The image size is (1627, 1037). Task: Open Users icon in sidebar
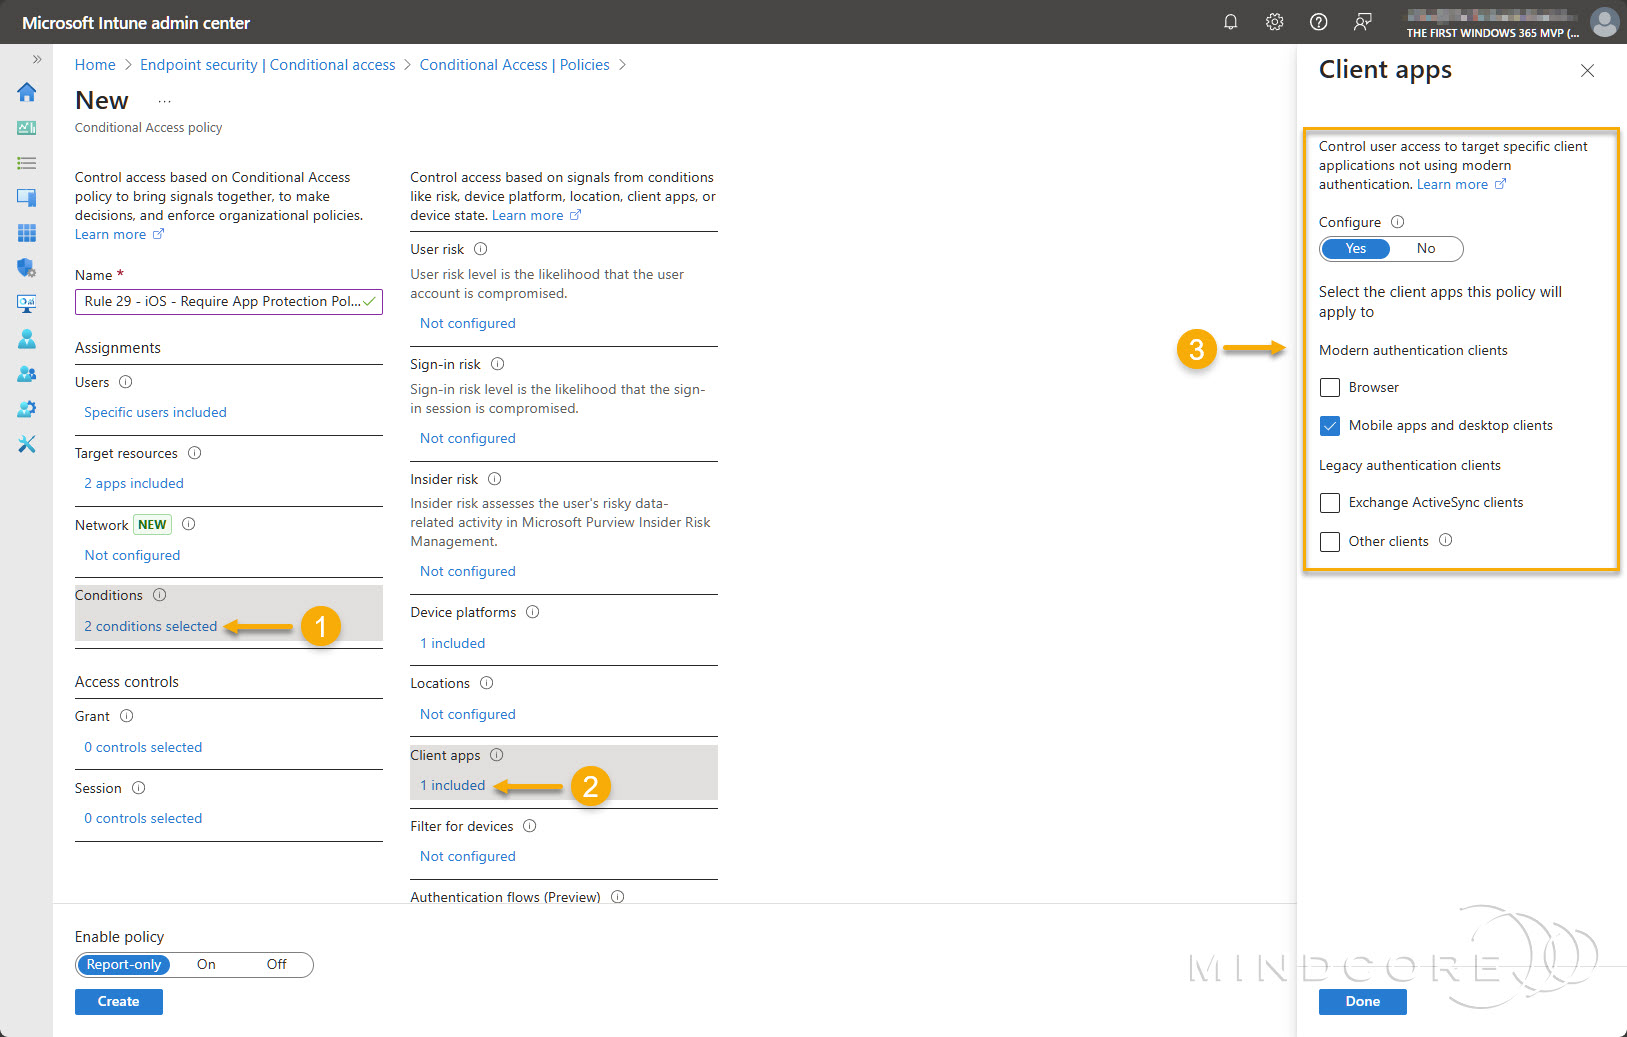point(27,339)
